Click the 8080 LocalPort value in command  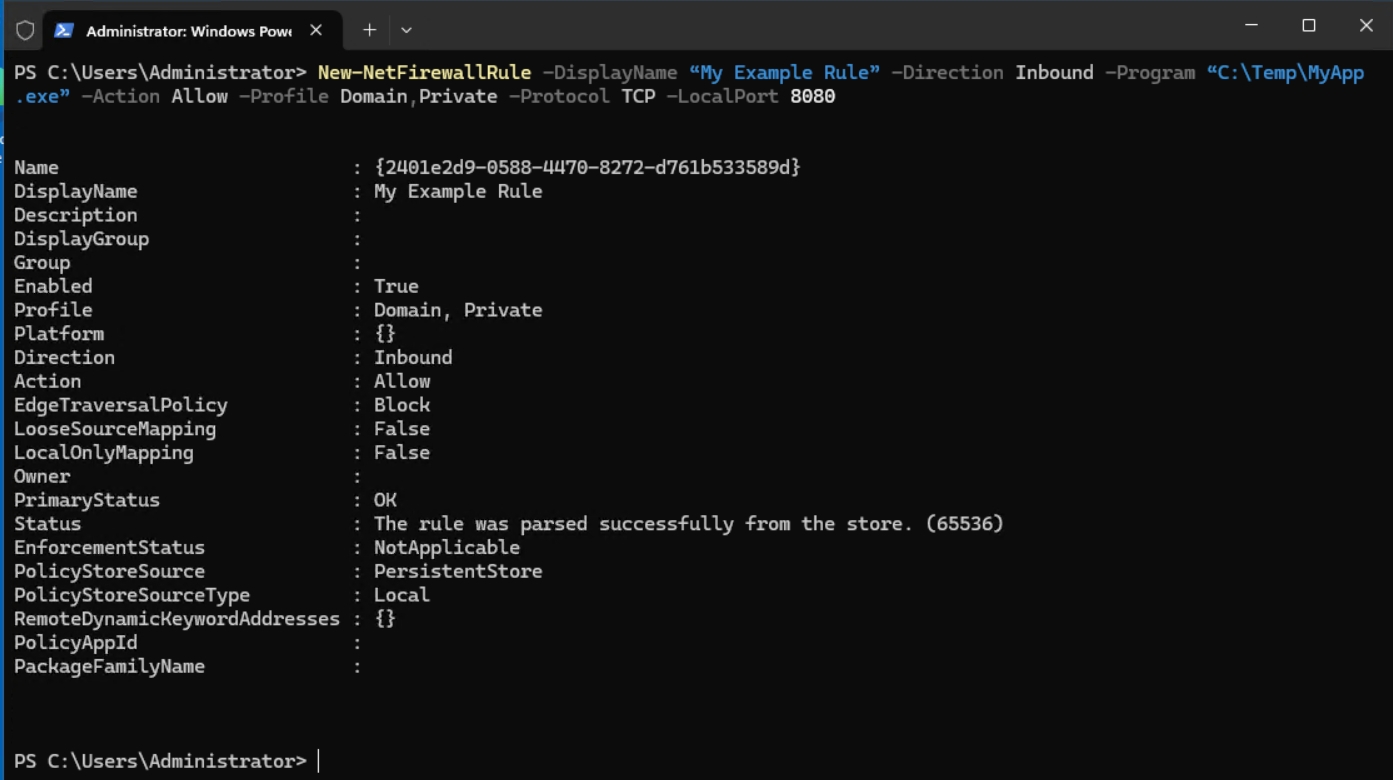812,97
